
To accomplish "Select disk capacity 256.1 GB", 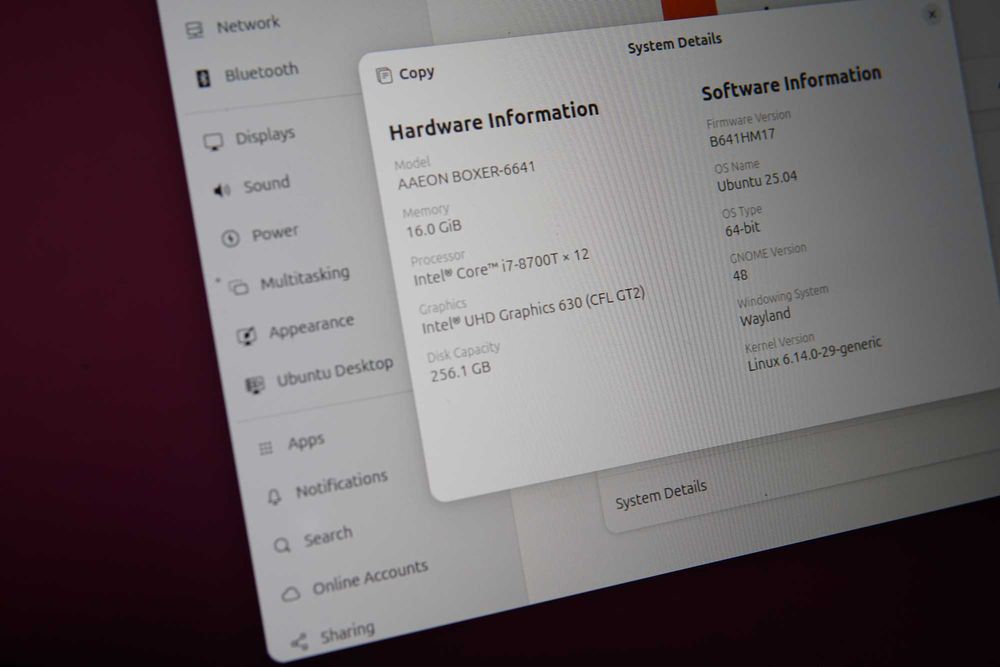I will point(460,370).
